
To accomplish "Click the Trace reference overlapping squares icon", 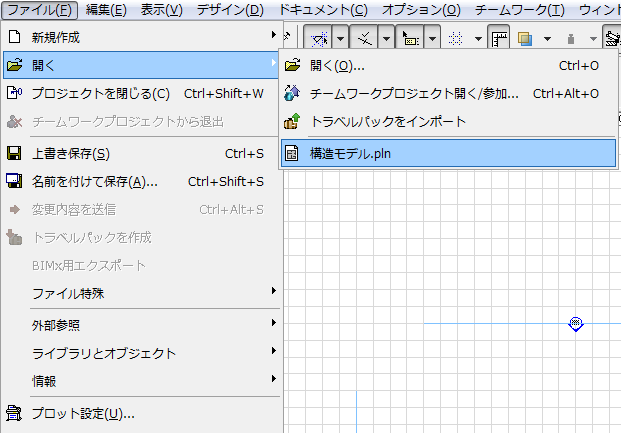I will tap(525, 39).
